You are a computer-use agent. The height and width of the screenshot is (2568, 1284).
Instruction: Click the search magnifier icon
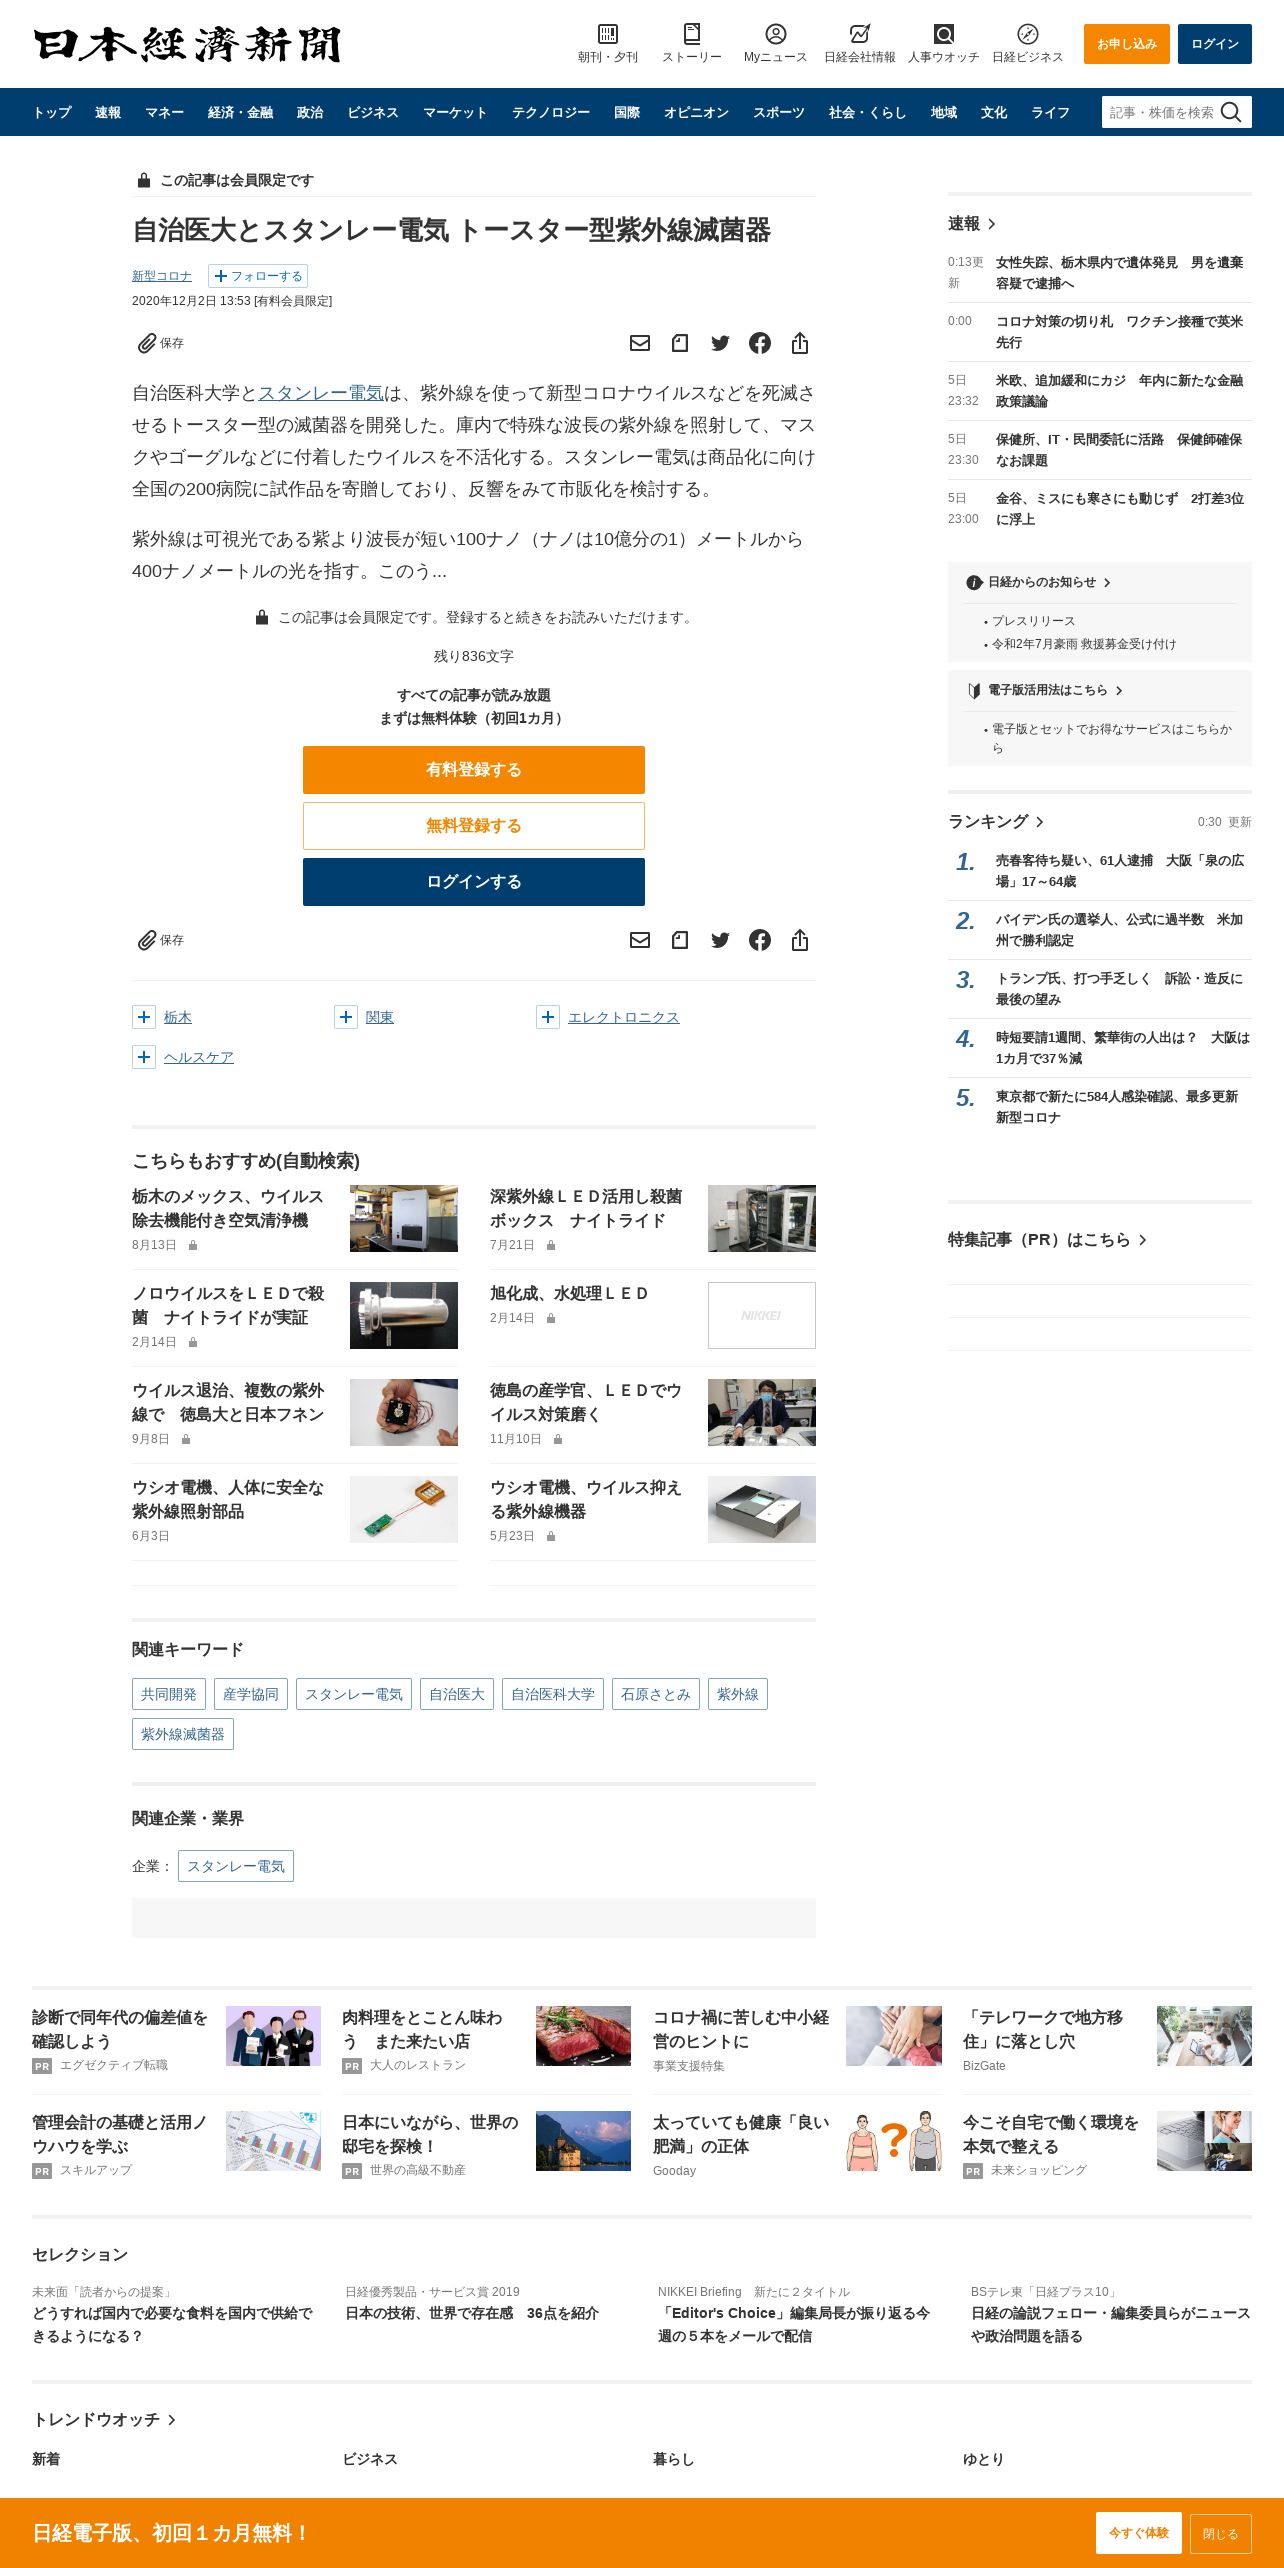[1231, 112]
